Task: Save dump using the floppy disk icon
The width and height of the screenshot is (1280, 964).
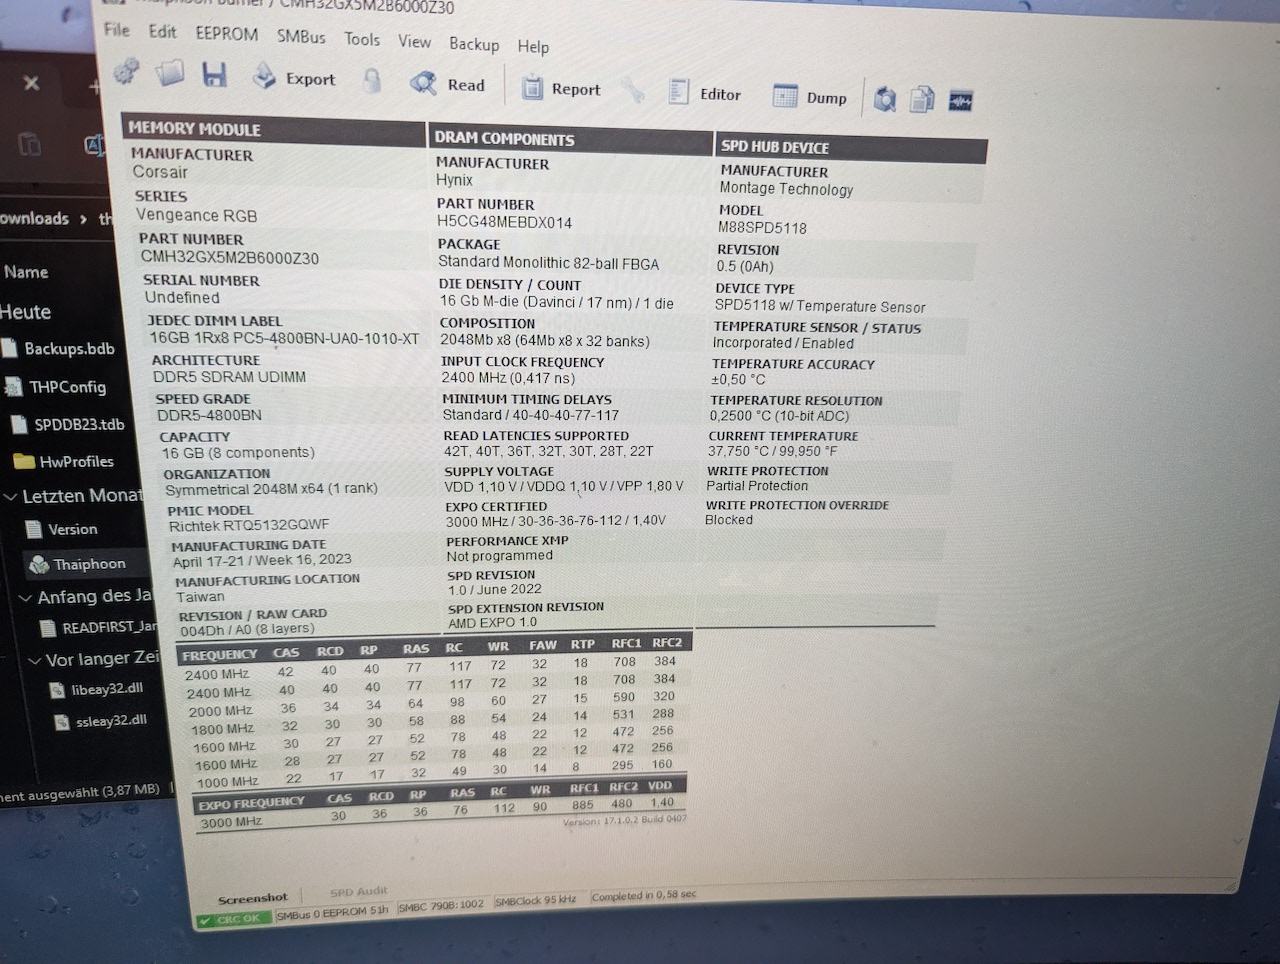Action: pyautogui.click(x=214, y=74)
